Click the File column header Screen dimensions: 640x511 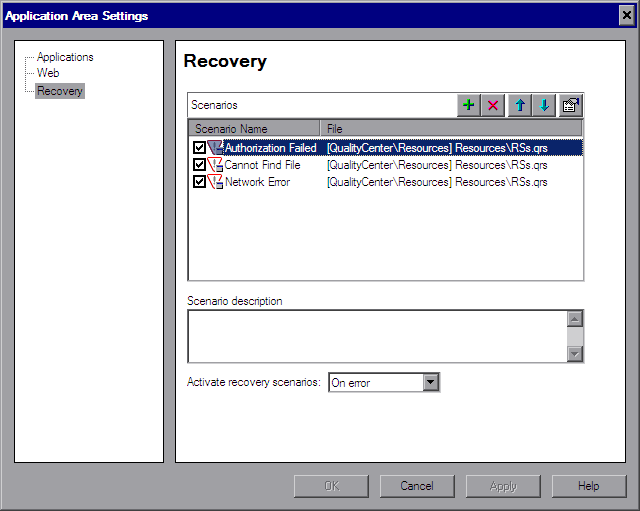pyautogui.click(x=451, y=129)
